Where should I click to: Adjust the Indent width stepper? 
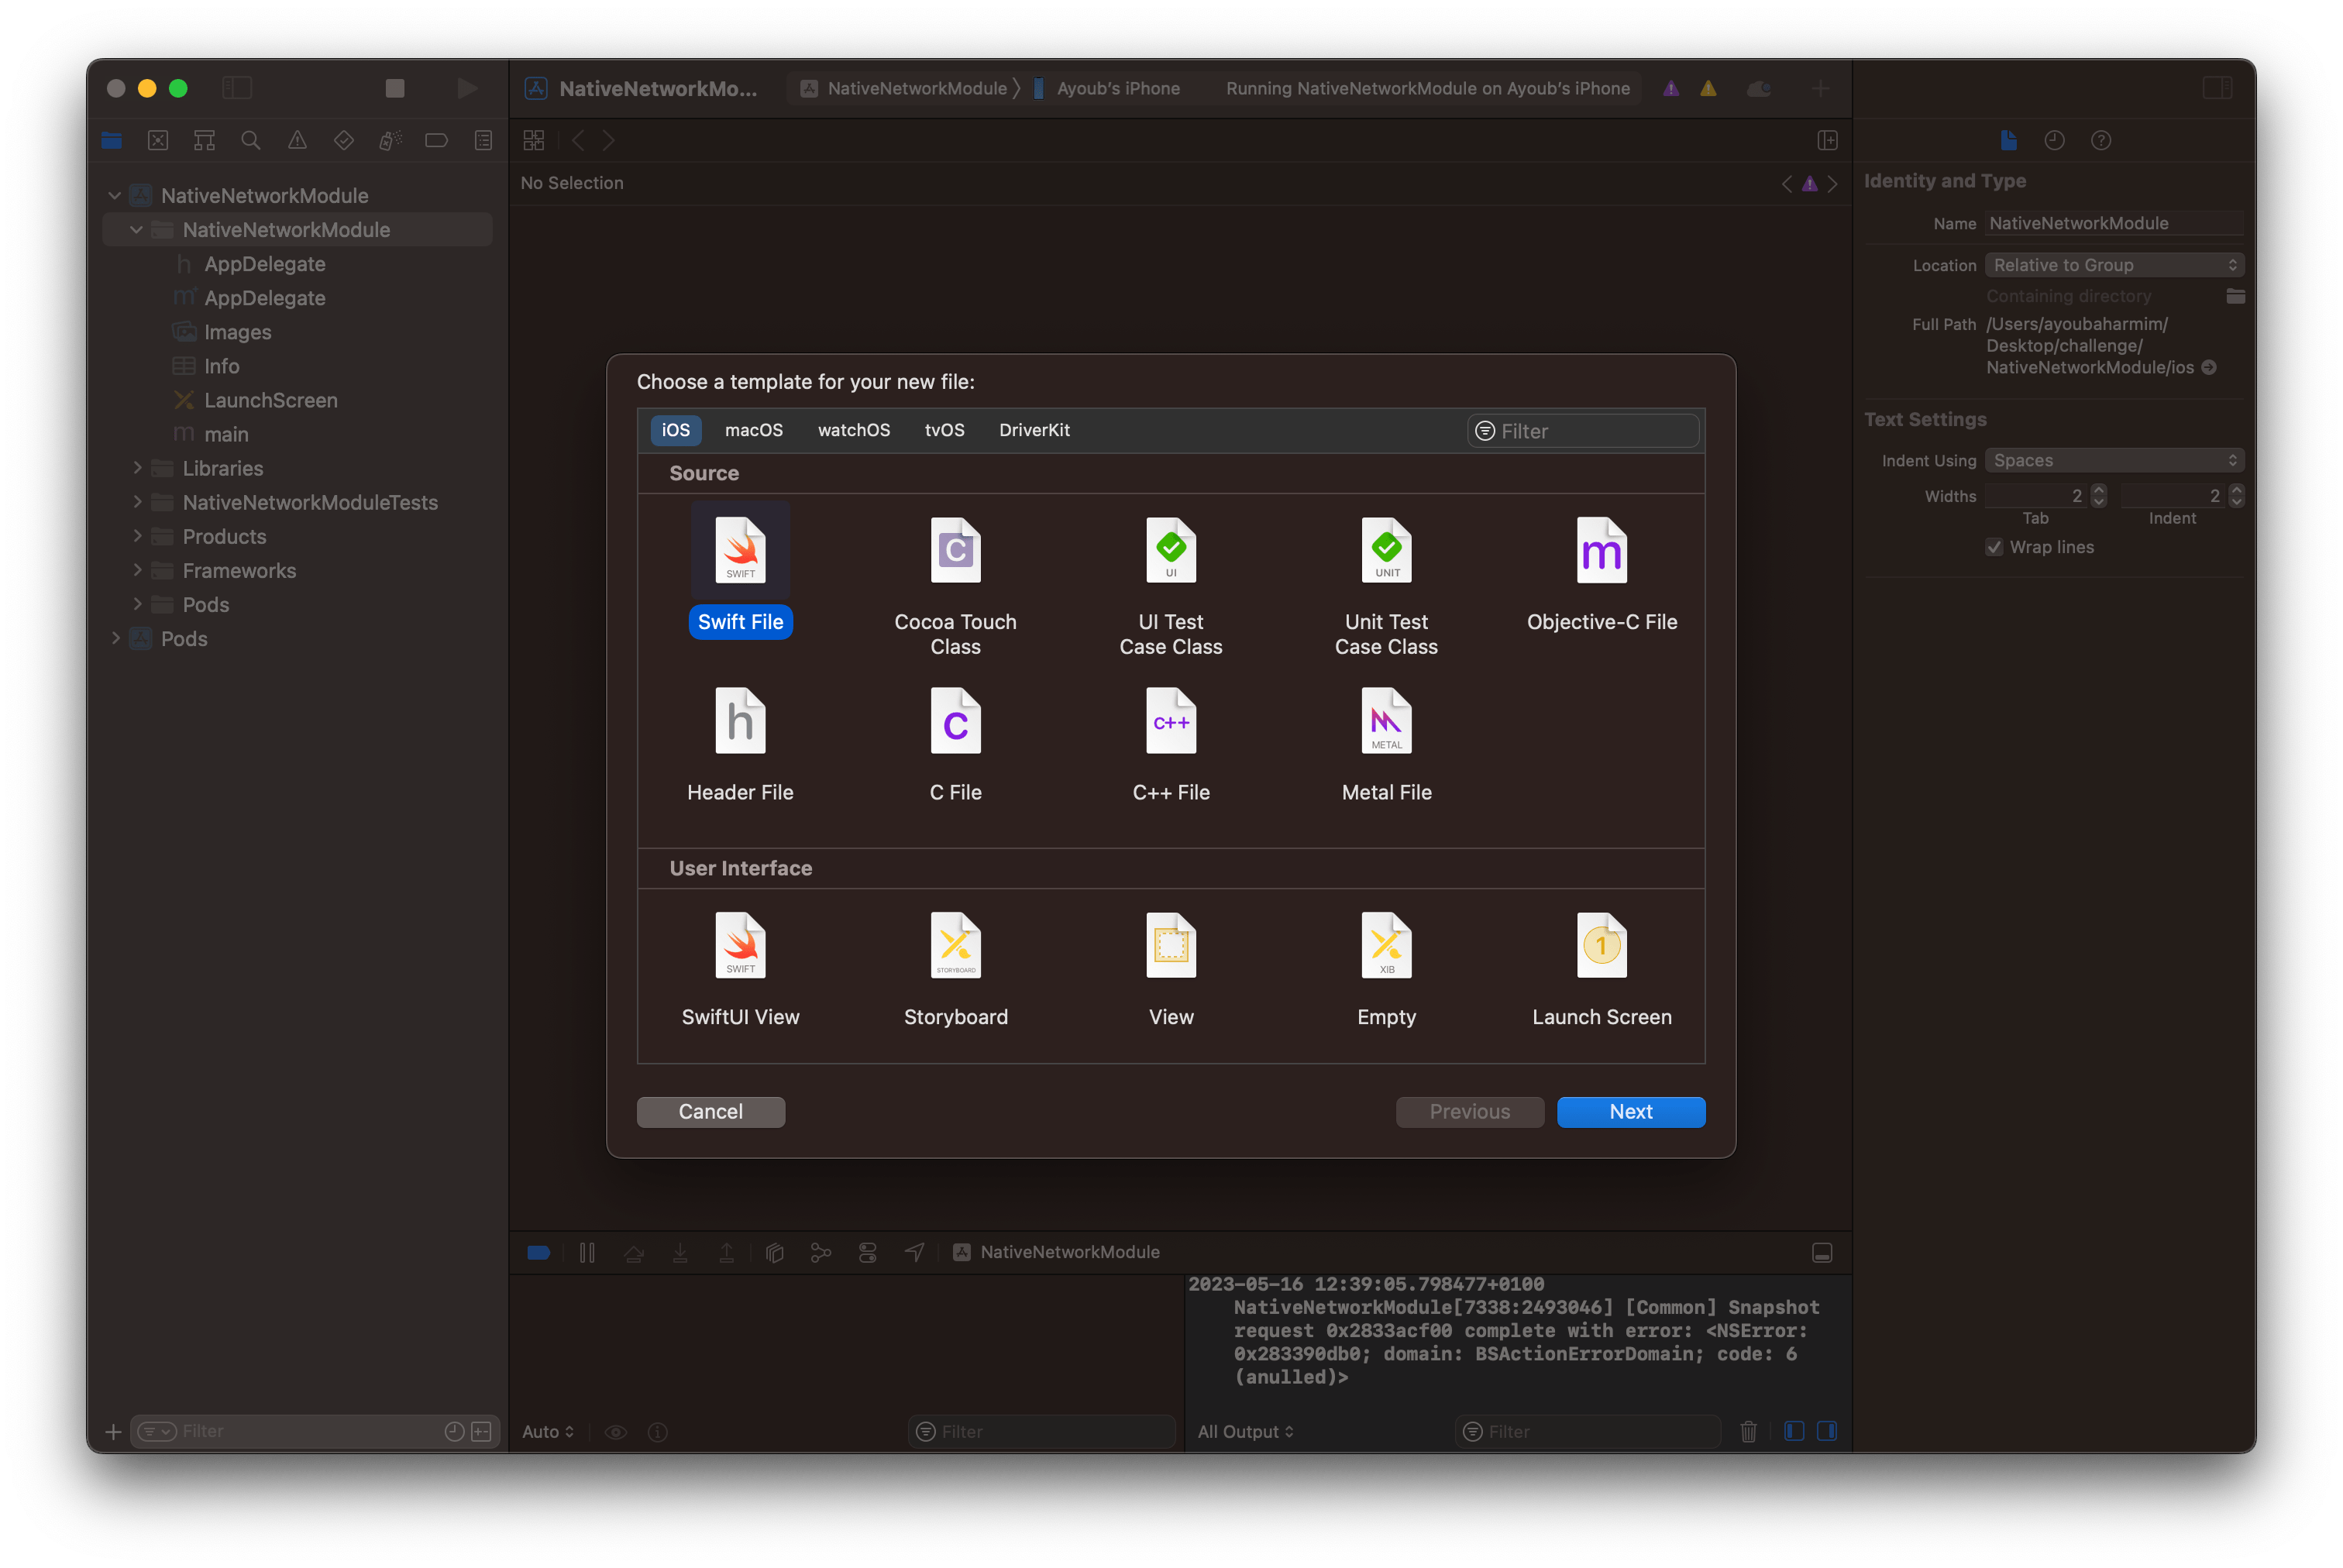[2235, 495]
